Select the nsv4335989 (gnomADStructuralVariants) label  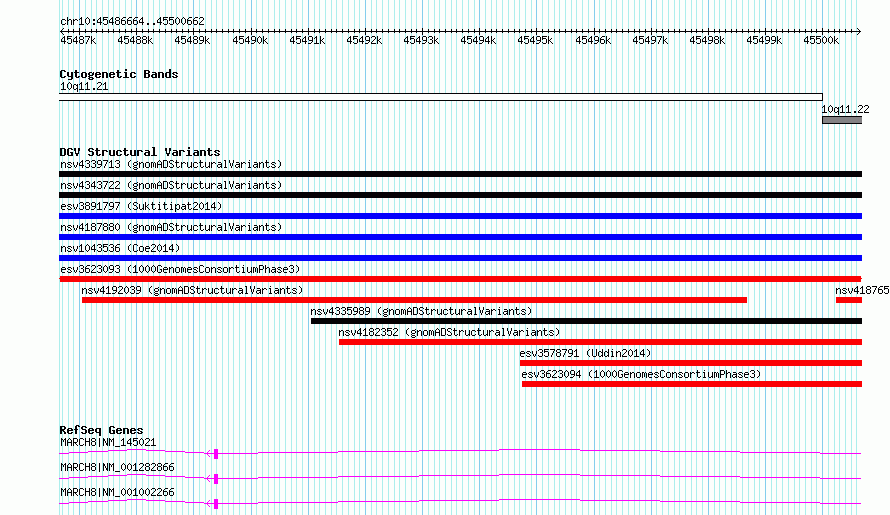(421, 311)
